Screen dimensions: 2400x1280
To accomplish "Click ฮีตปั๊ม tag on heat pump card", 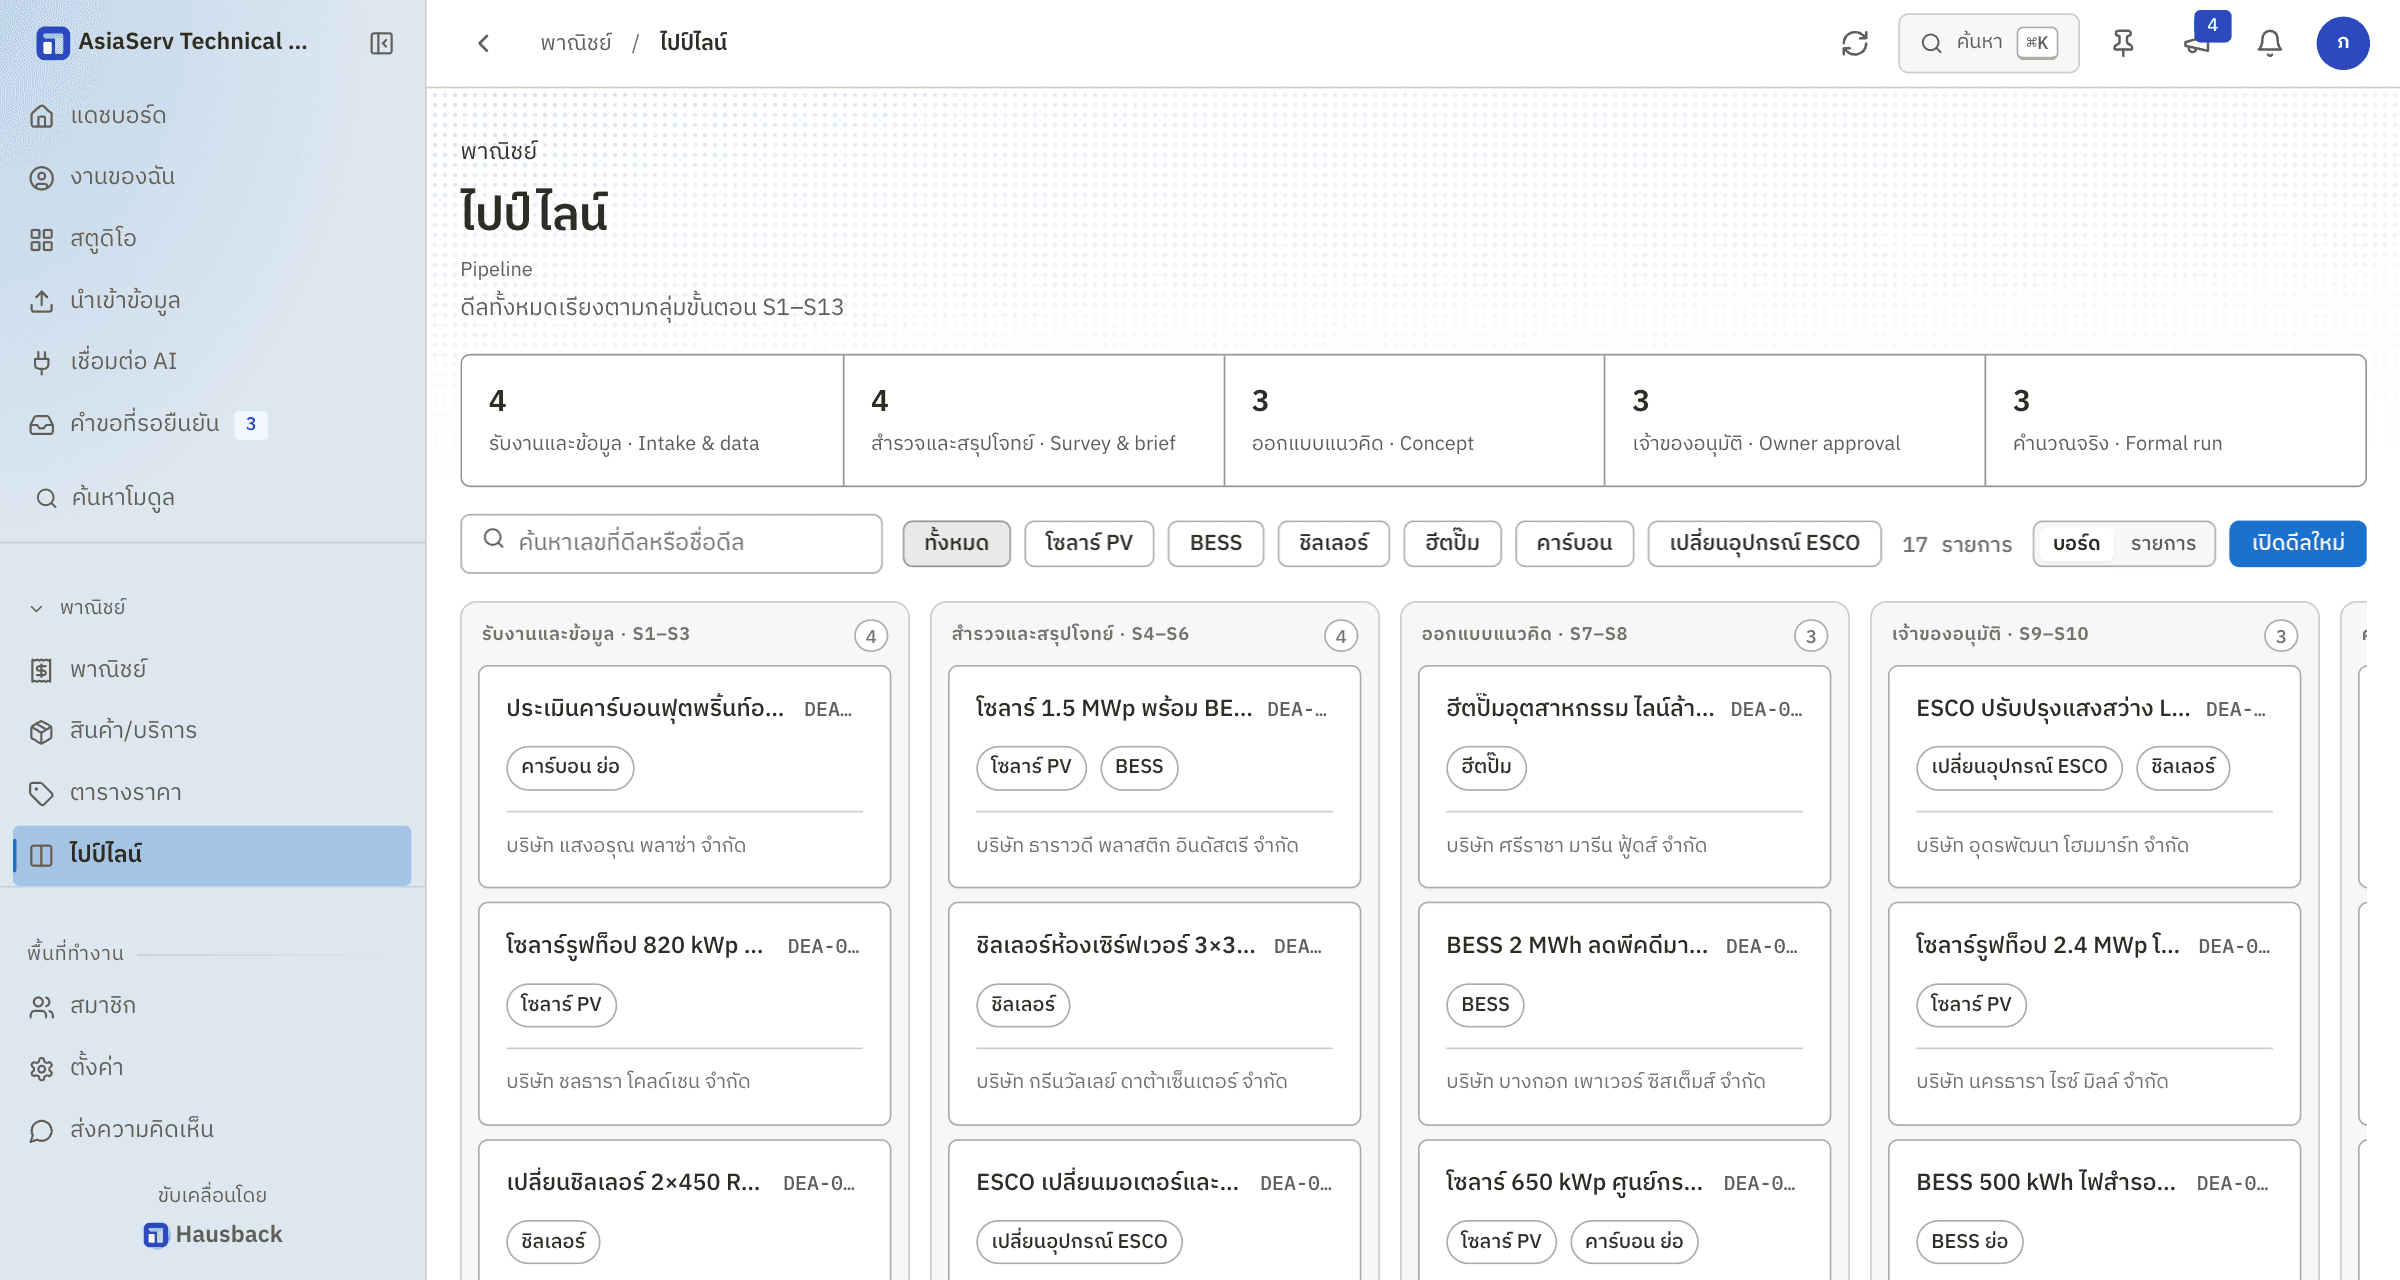I will (x=1486, y=768).
